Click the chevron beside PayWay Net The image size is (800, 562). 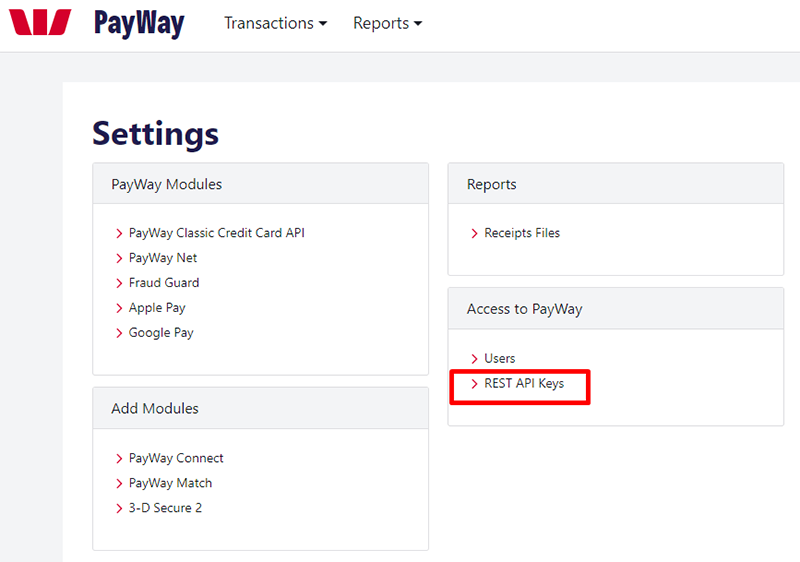[119, 259]
